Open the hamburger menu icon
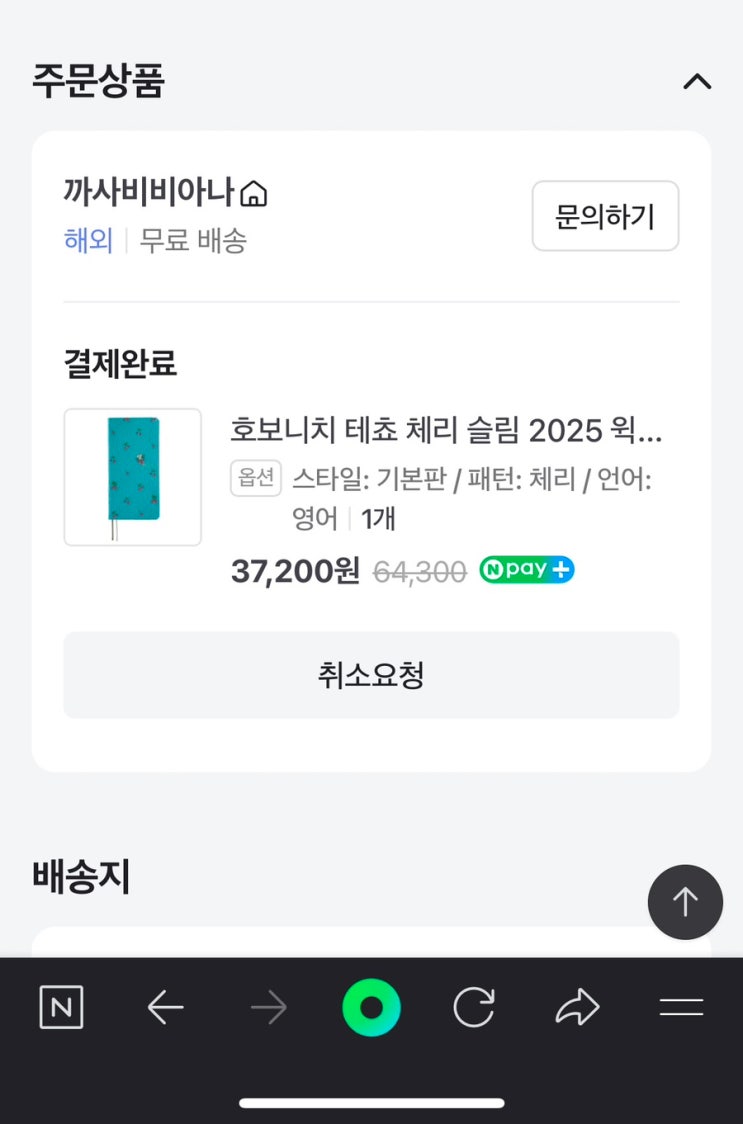This screenshot has height=1124, width=743. tap(681, 1007)
